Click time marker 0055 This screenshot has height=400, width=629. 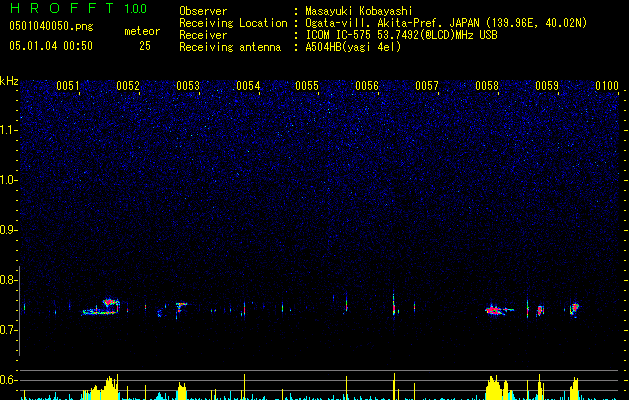307,86
